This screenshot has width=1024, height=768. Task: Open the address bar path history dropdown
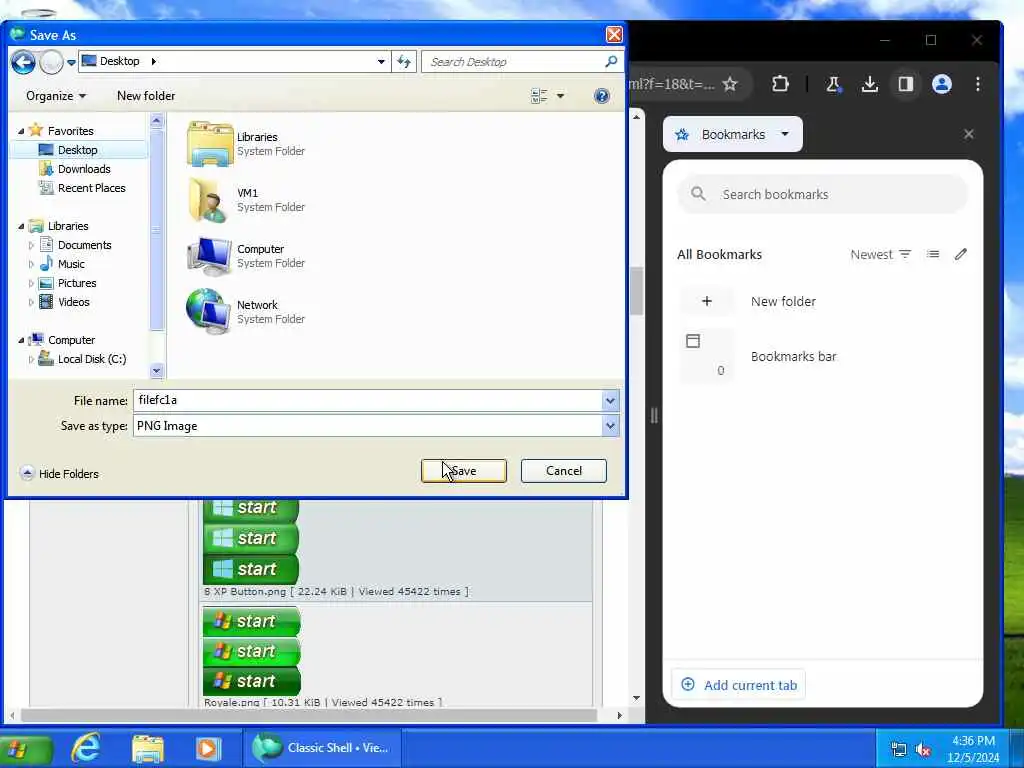click(x=381, y=62)
